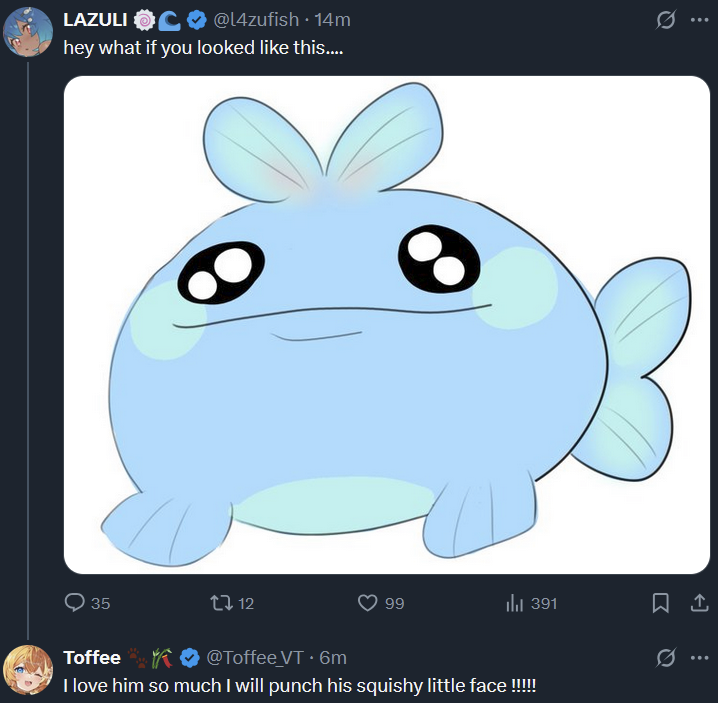Click the verified badge beside LAZULI's name

coord(198,20)
